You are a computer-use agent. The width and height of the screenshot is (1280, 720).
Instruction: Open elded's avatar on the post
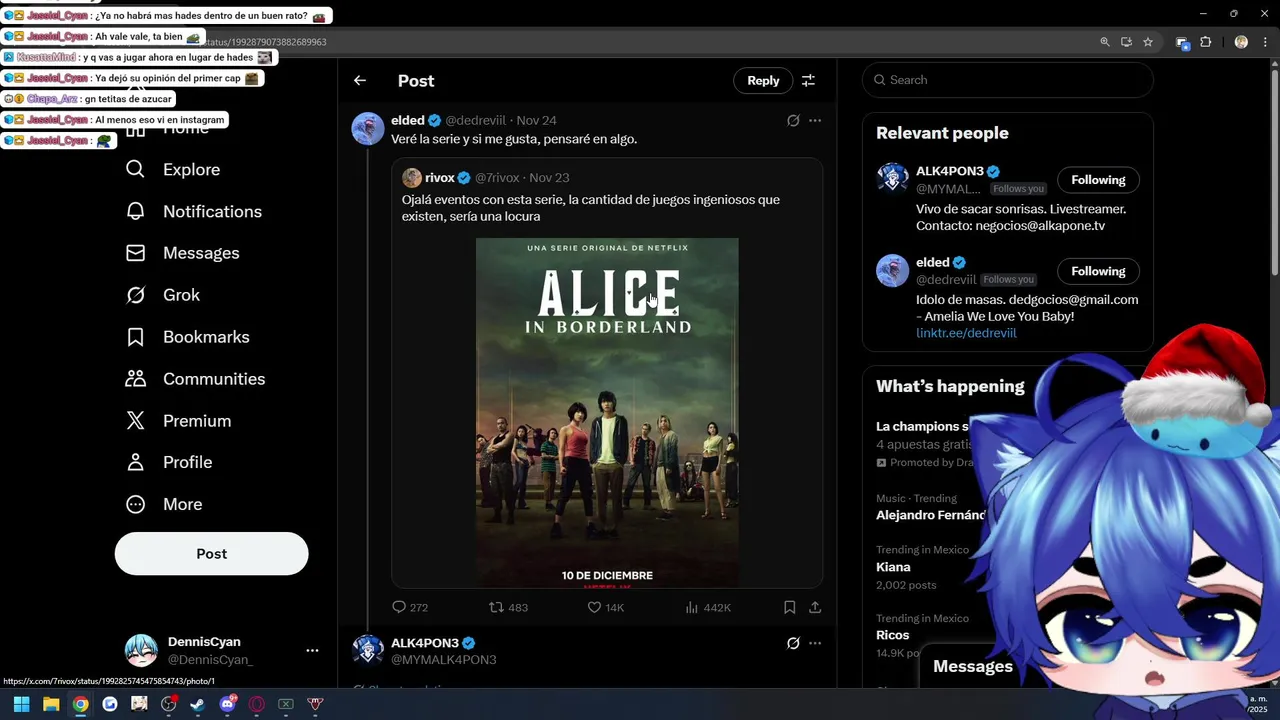coord(368,129)
